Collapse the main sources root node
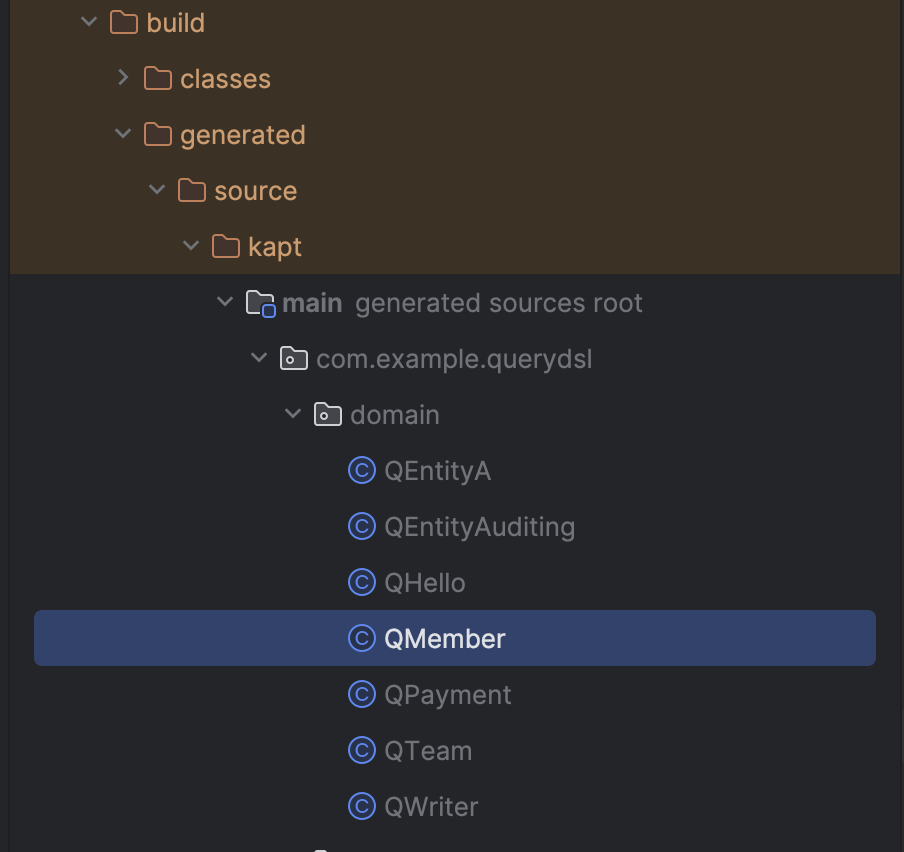Image resolution: width=904 pixels, height=852 pixels. click(225, 302)
